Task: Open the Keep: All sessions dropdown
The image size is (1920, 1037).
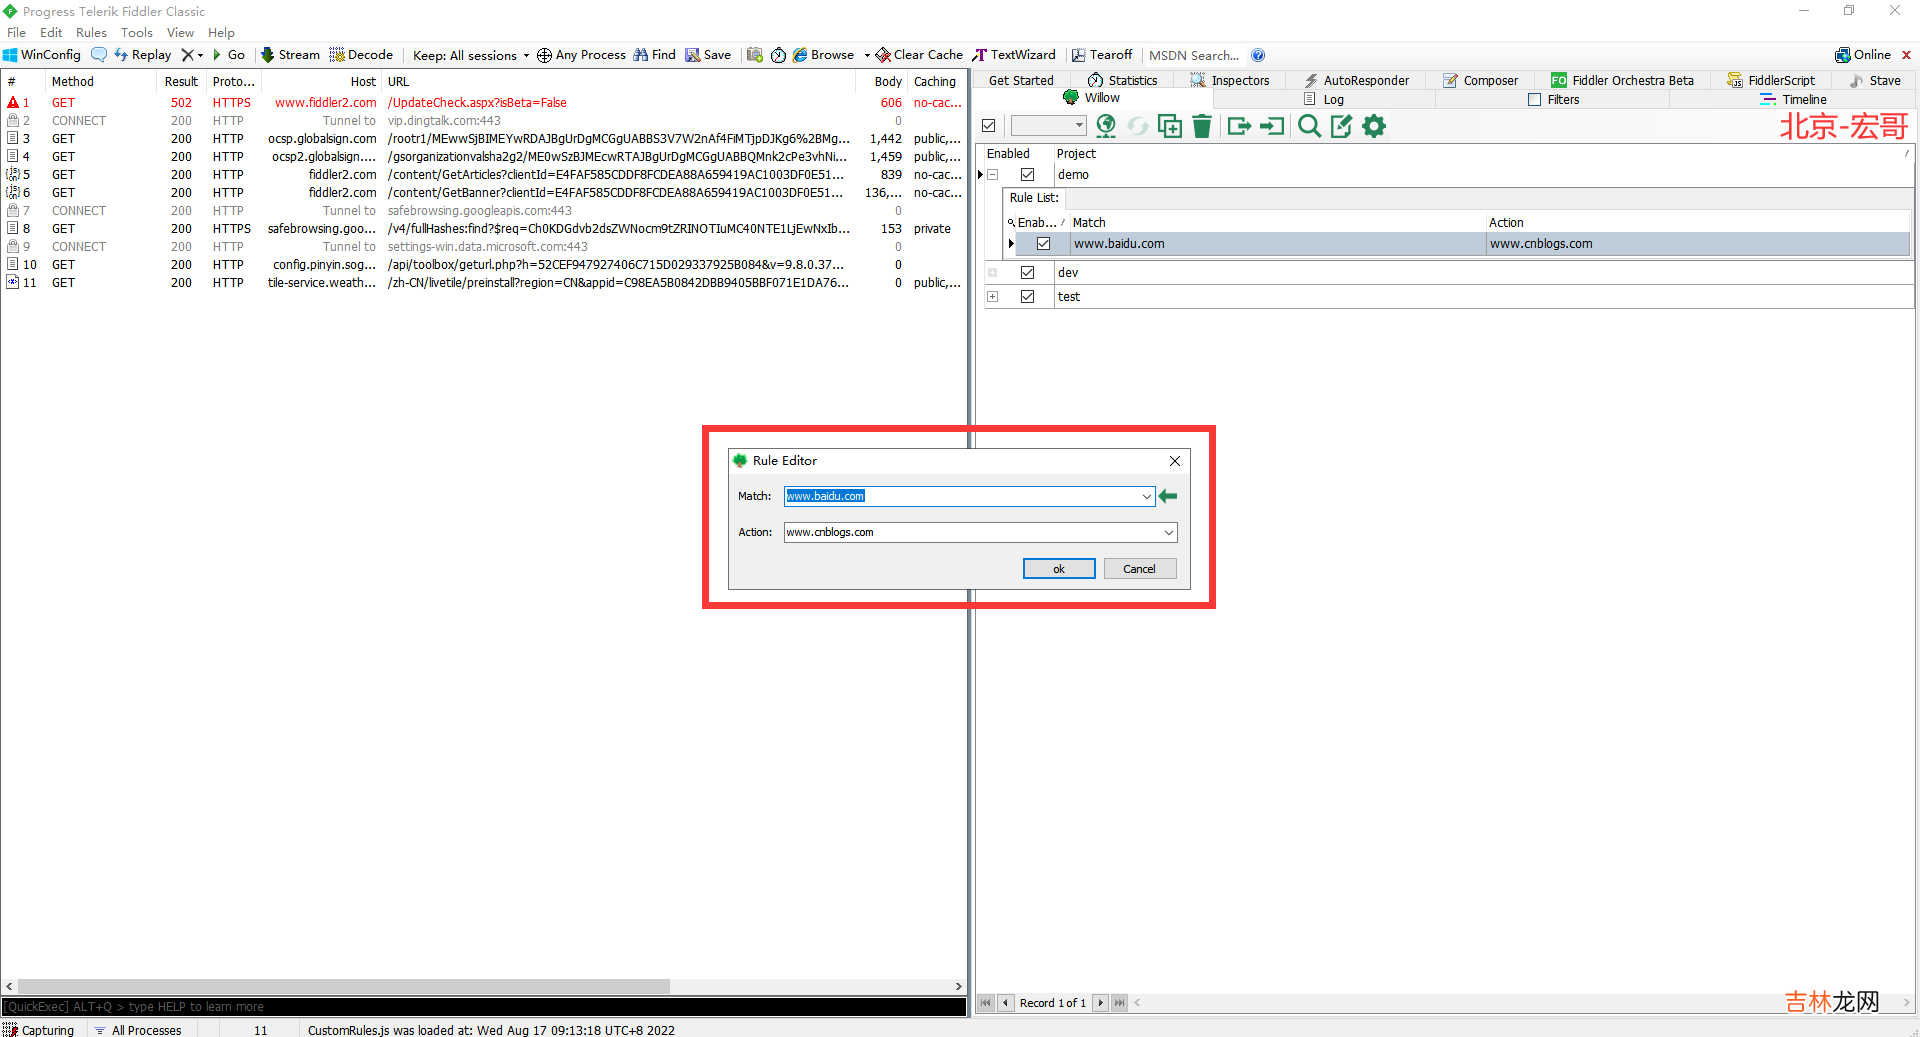Action: [x=471, y=55]
